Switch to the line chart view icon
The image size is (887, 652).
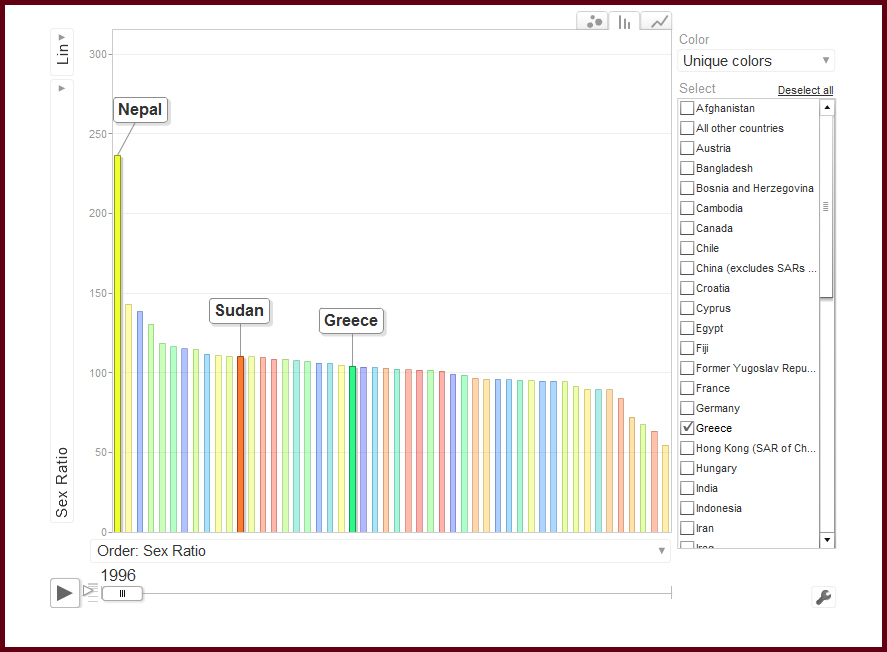(656, 21)
